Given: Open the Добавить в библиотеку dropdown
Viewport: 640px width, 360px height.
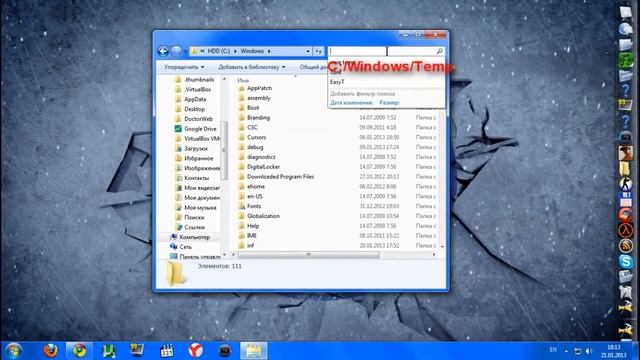Looking at the screenshot, I should pyautogui.click(x=252, y=67).
